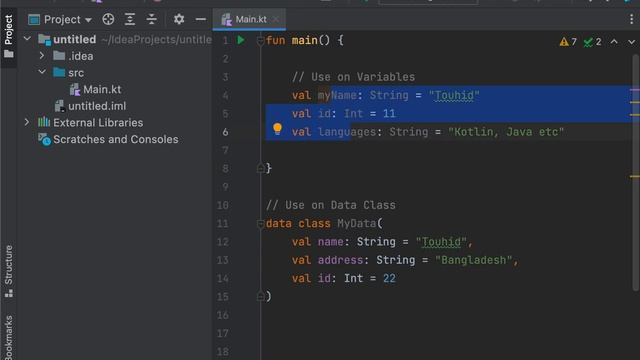
Task: Click the untitled project module icon
Action: (44, 40)
